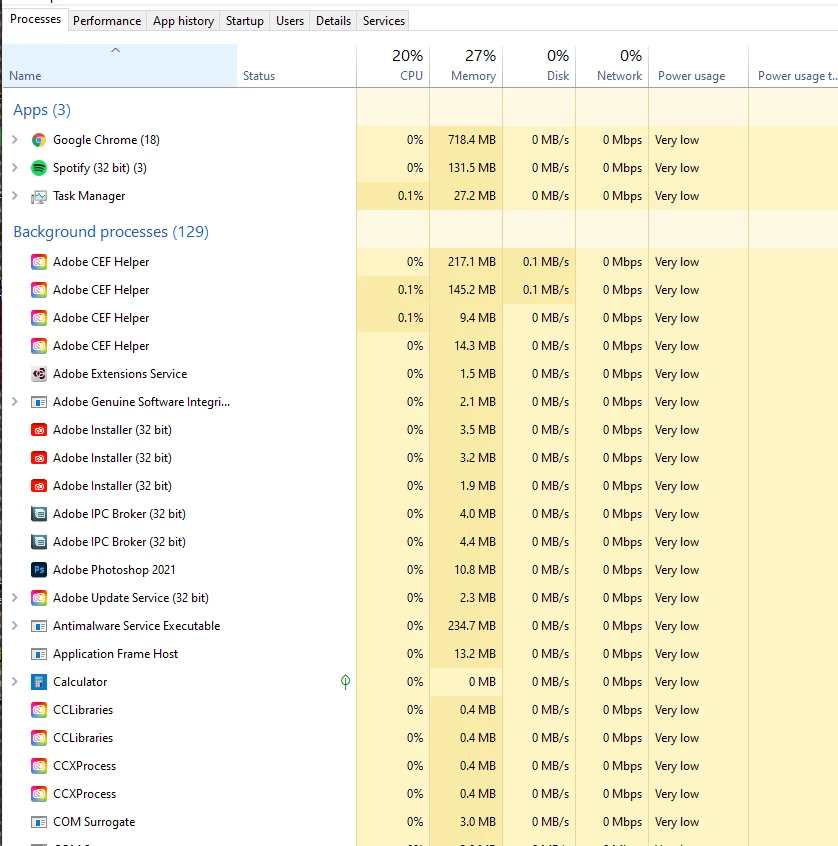Click the 718.4 MB memory cell
The image size is (838, 846).
(466, 140)
